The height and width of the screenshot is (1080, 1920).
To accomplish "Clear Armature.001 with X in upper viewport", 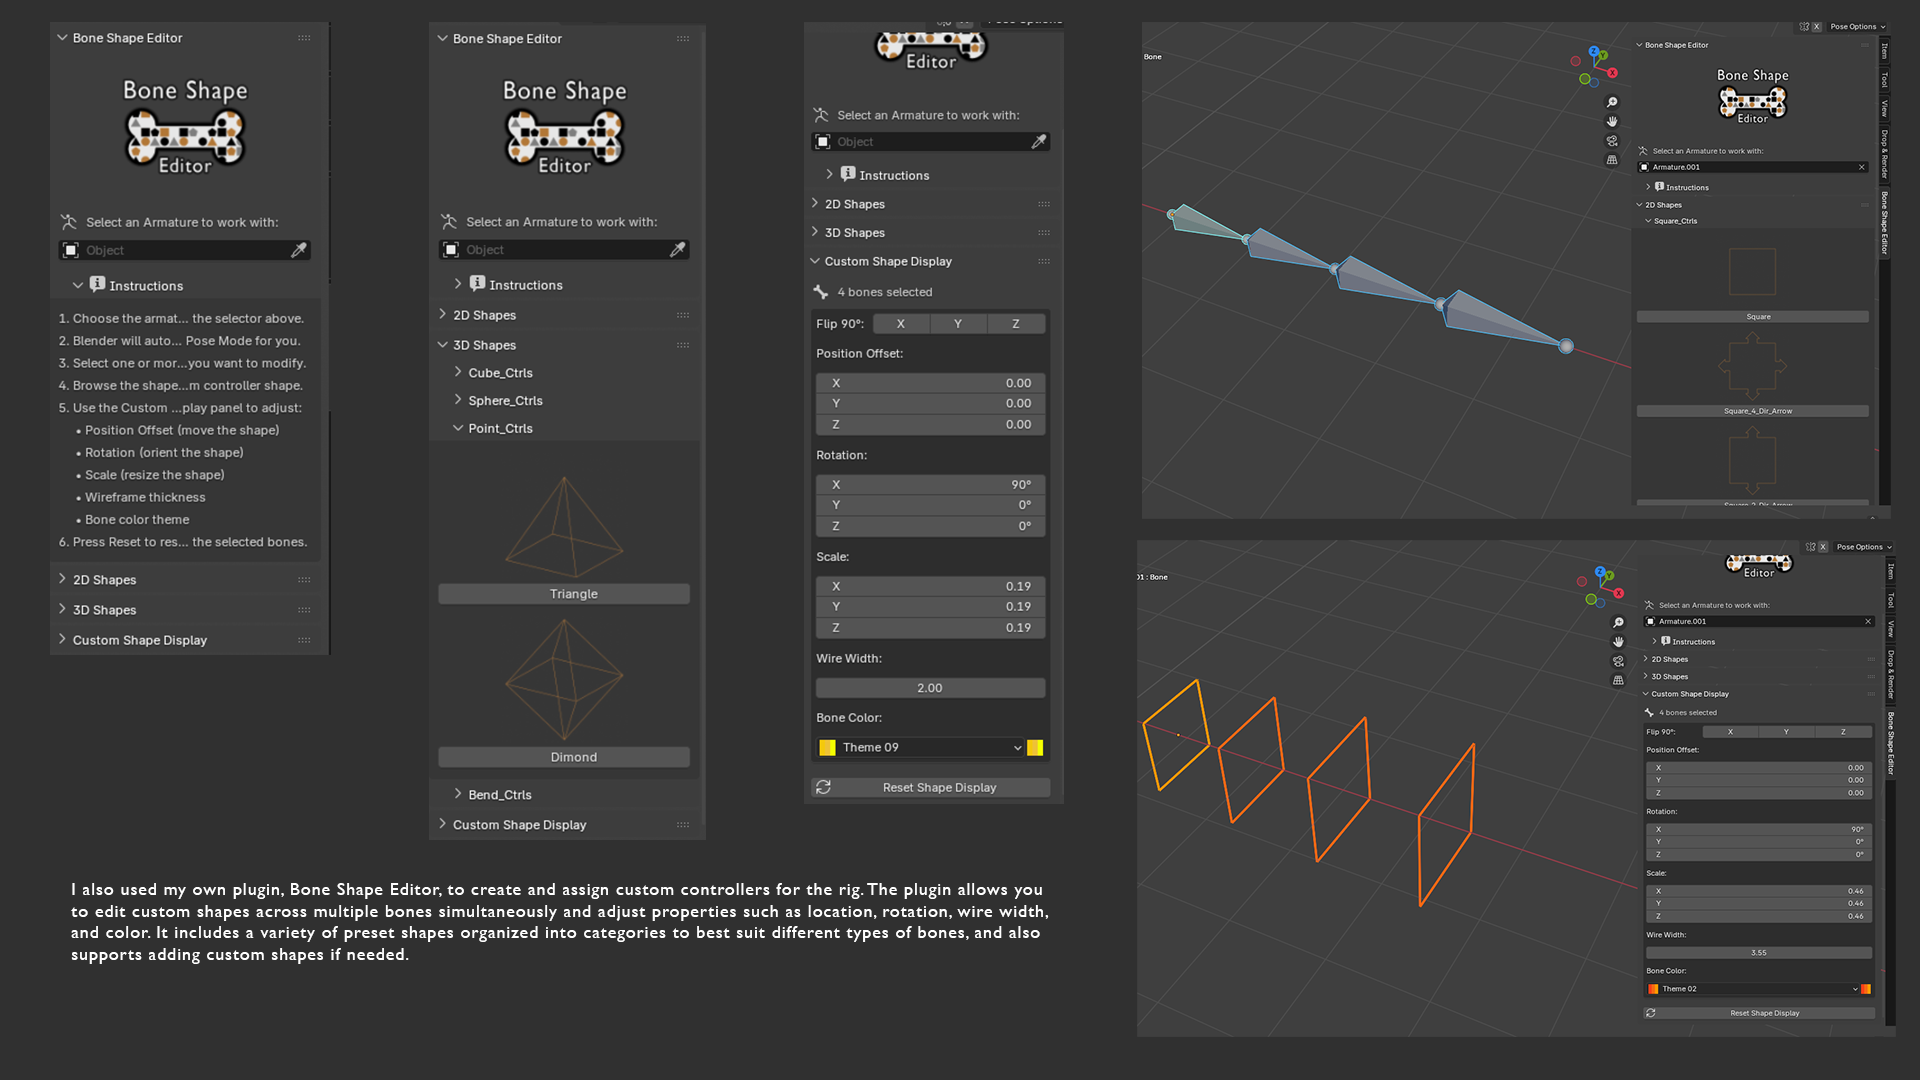I will pyautogui.click(x=1861, y=167).
